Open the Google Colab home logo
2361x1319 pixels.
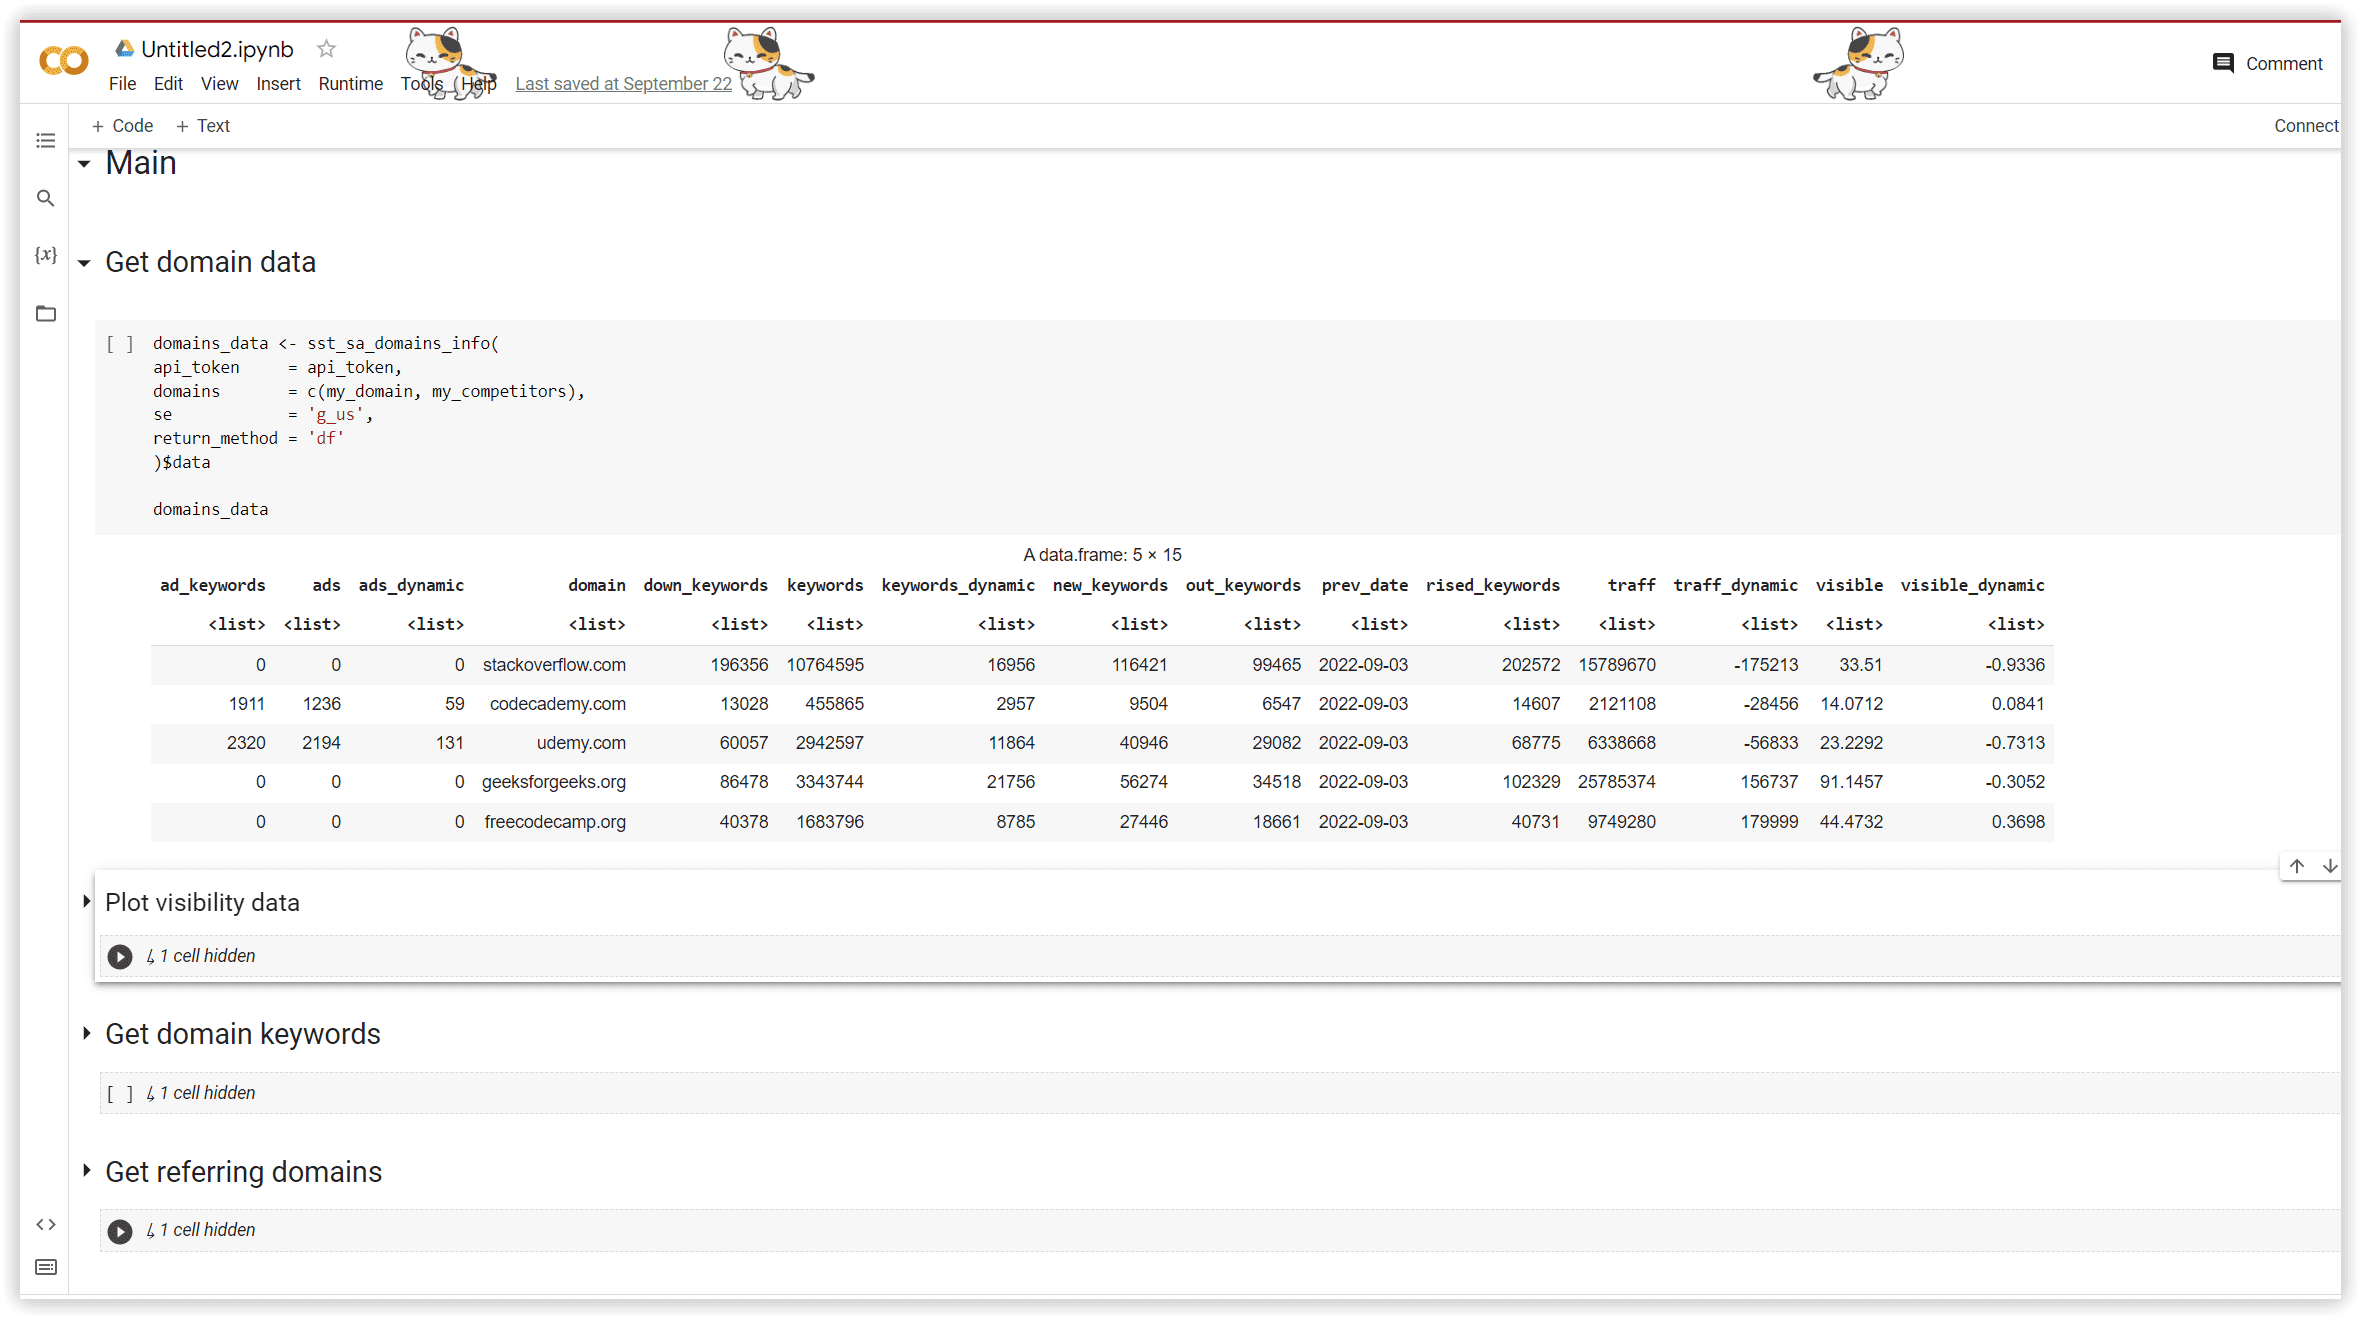[x=62, y=60]
